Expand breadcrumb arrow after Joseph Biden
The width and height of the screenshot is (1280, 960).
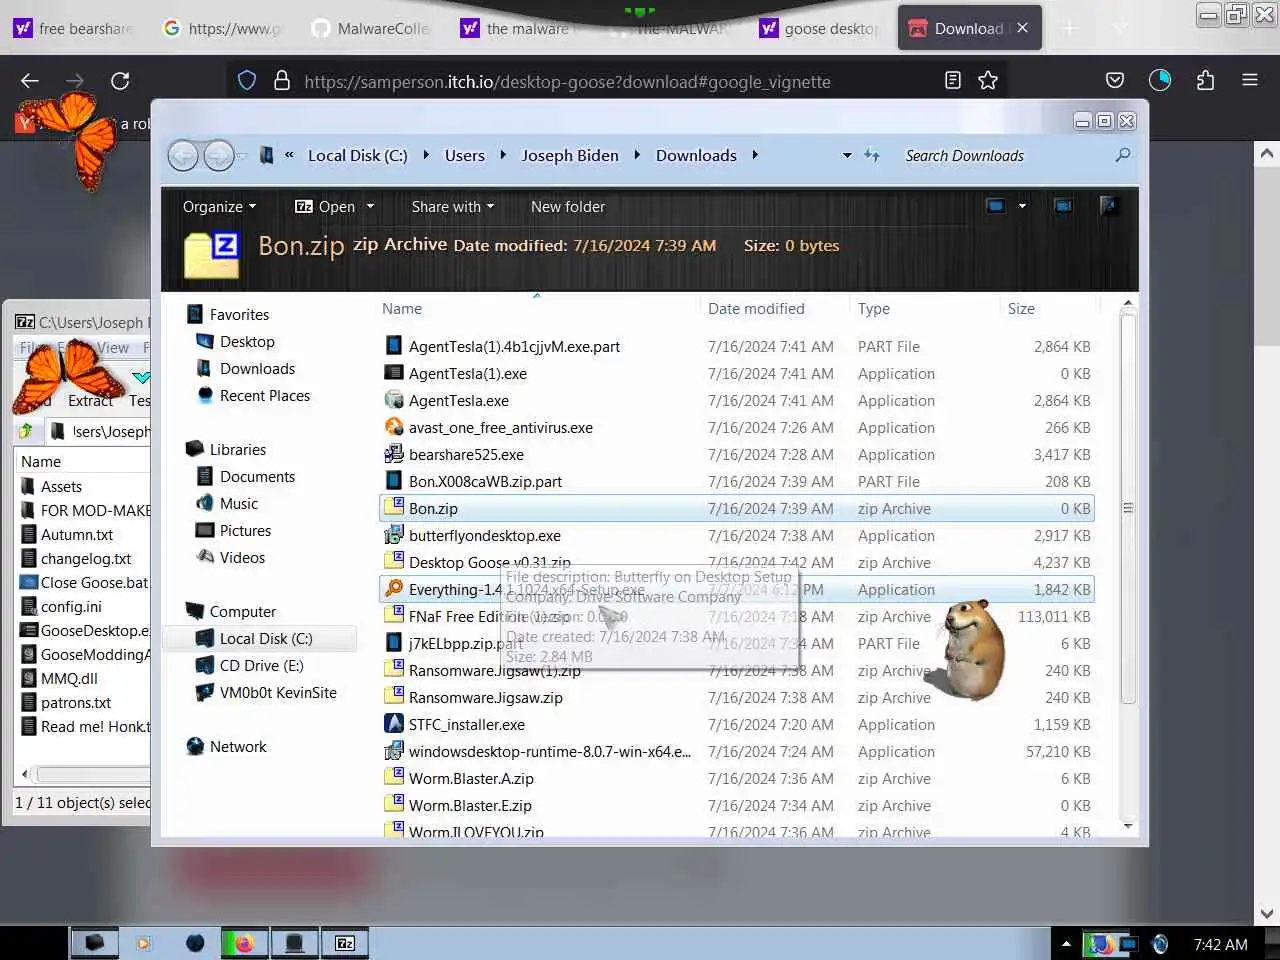point(637,155)
